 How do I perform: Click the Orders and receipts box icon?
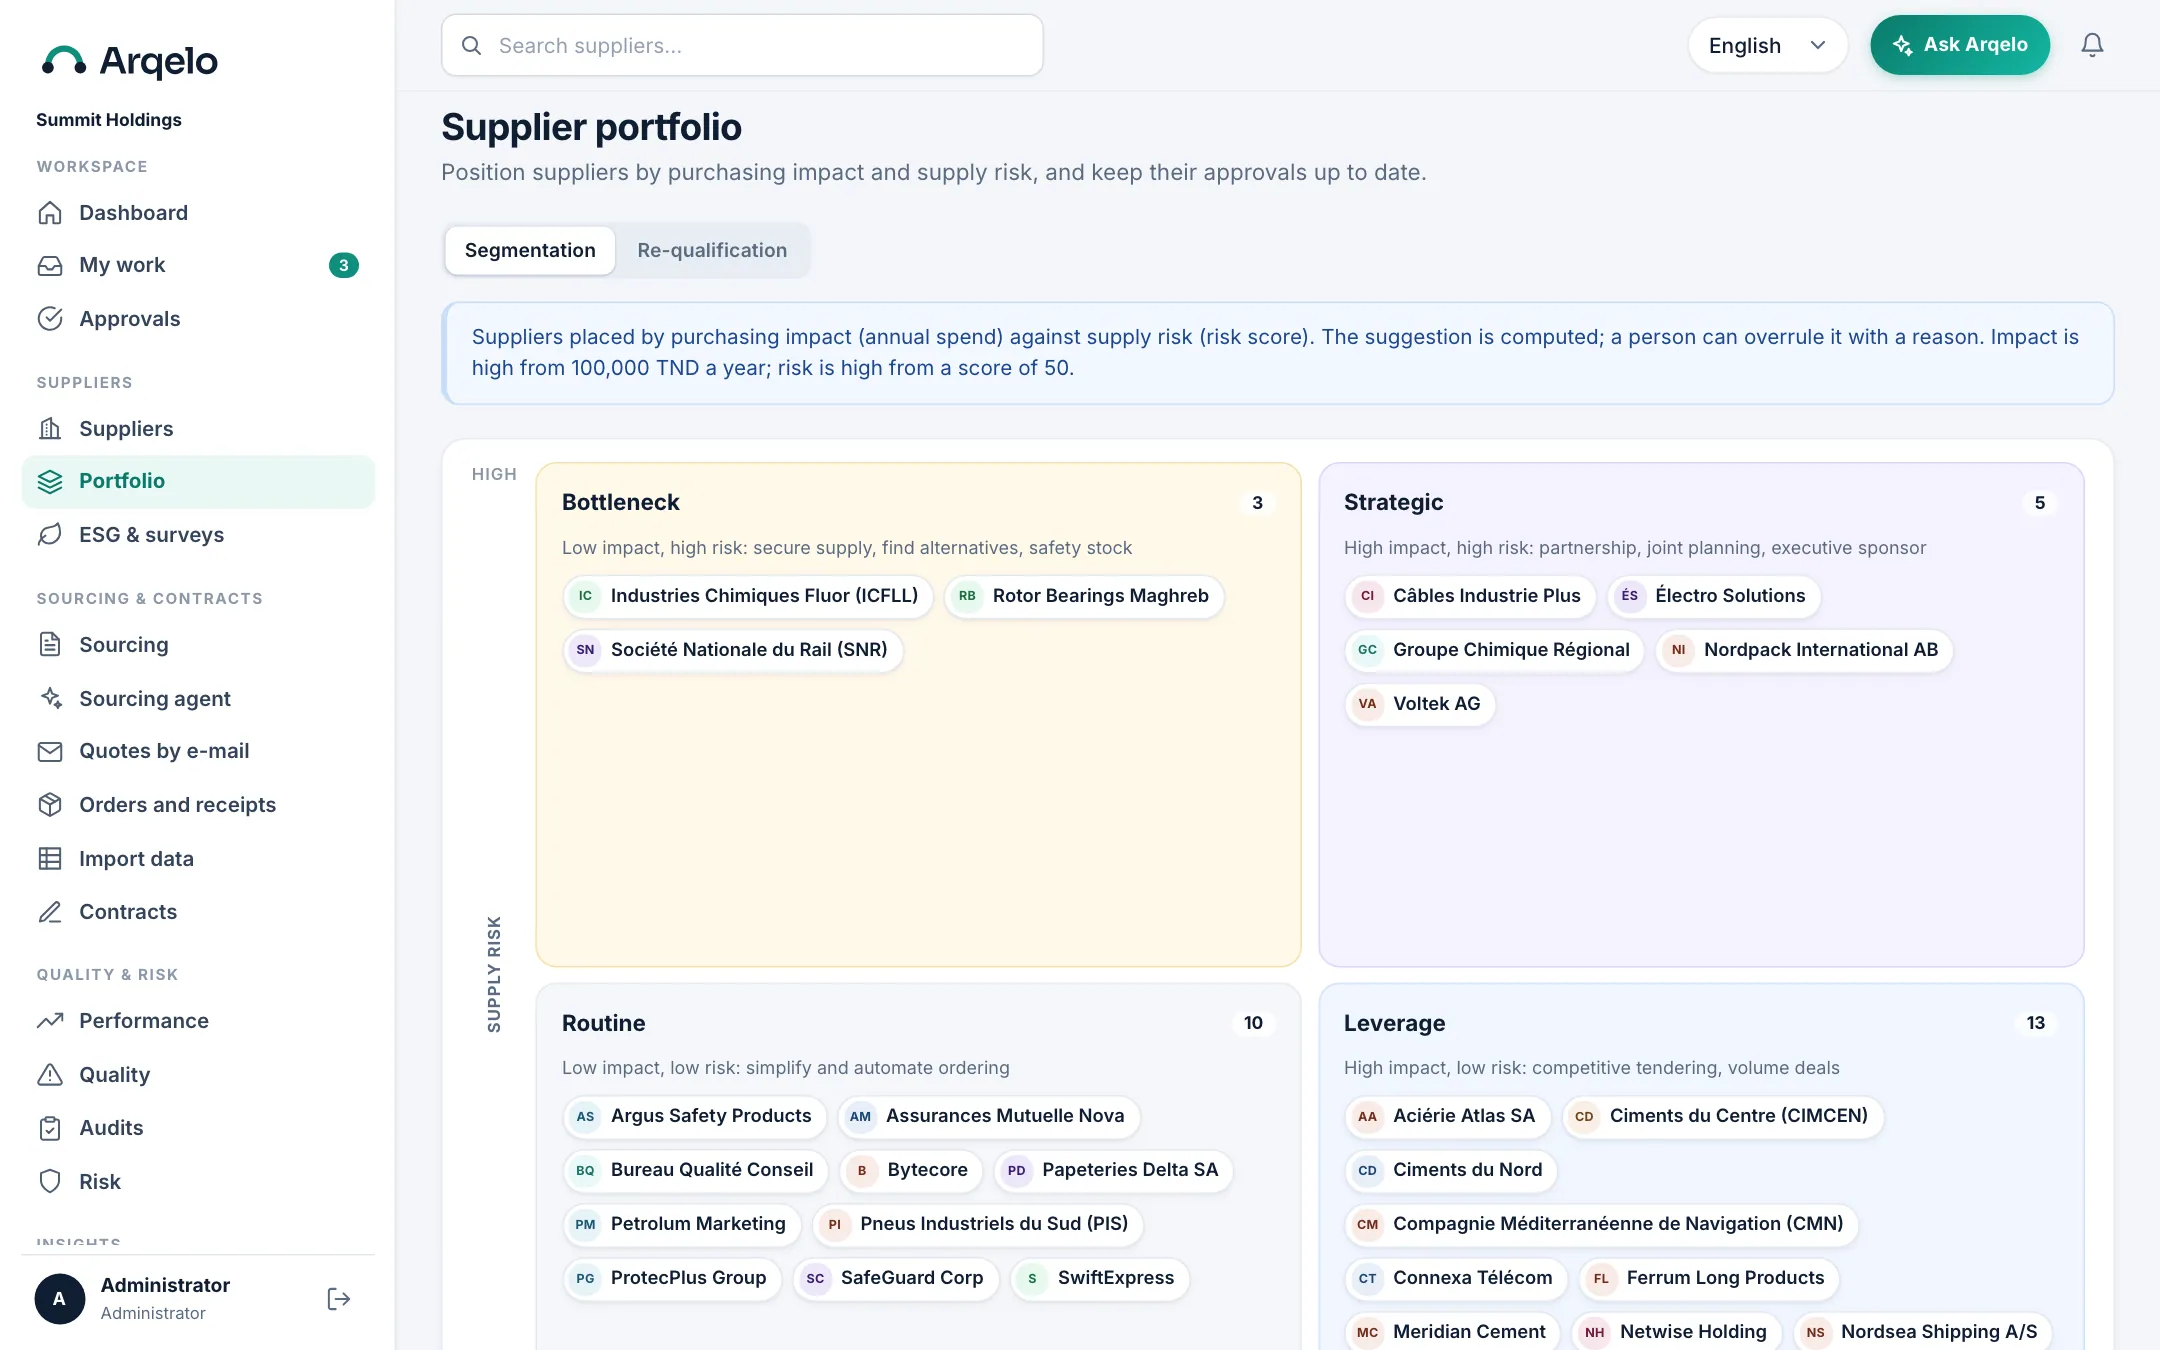click(50, 805)
